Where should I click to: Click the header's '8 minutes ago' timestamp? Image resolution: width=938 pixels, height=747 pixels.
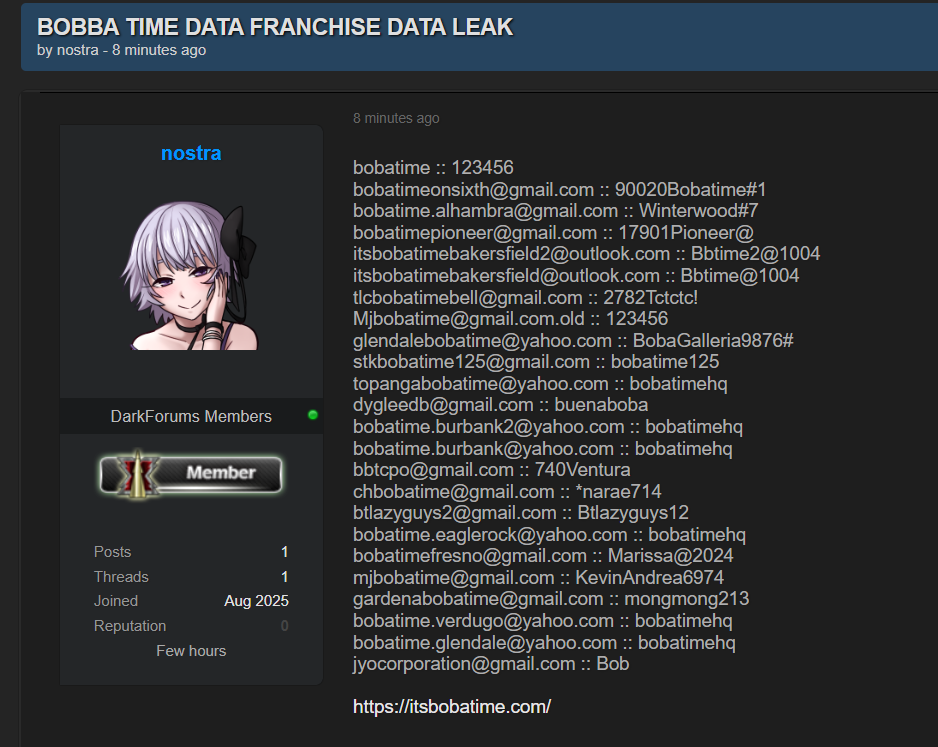[159, 50]
